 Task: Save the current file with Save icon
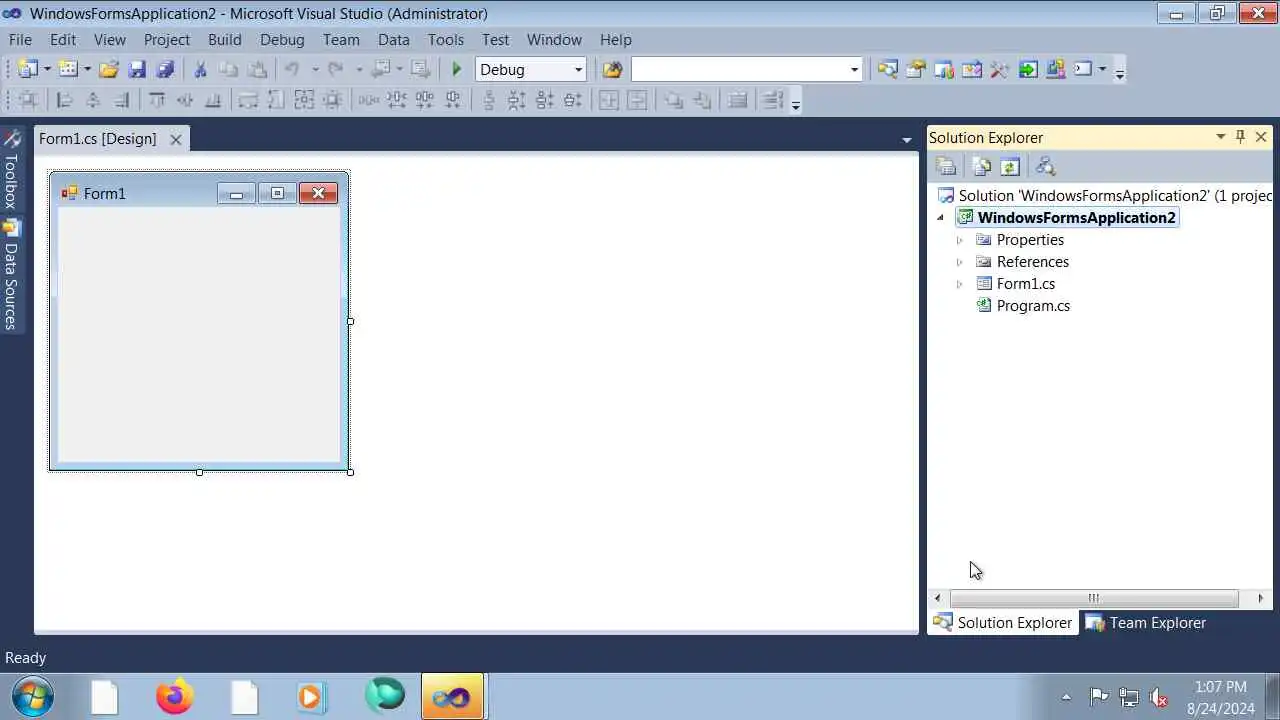coord(137,69)
